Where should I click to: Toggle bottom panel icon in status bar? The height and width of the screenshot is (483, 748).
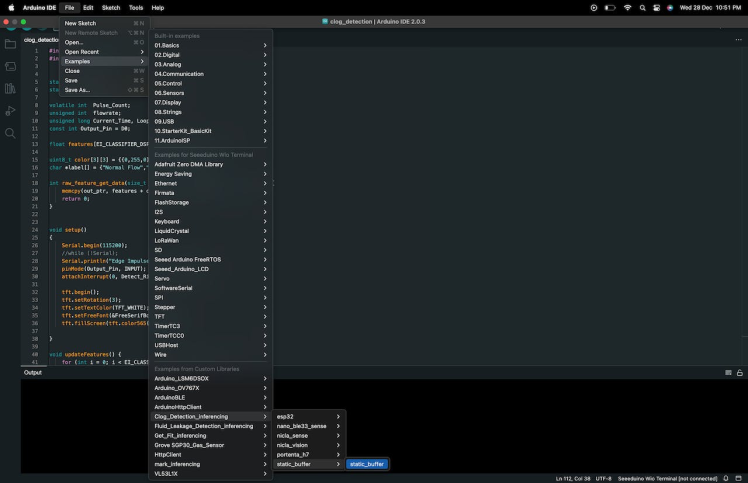(740, 478)
